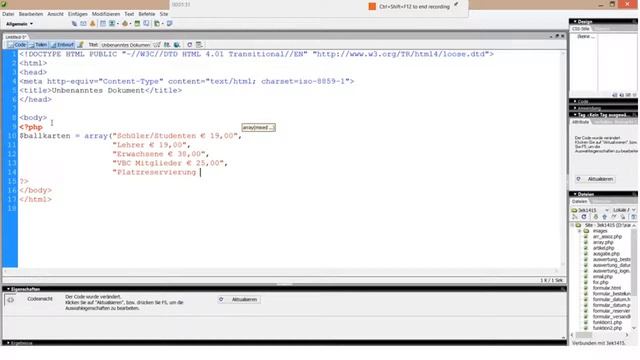
Task: Select email.php in the file list
Action: click(x=603, y=277)
